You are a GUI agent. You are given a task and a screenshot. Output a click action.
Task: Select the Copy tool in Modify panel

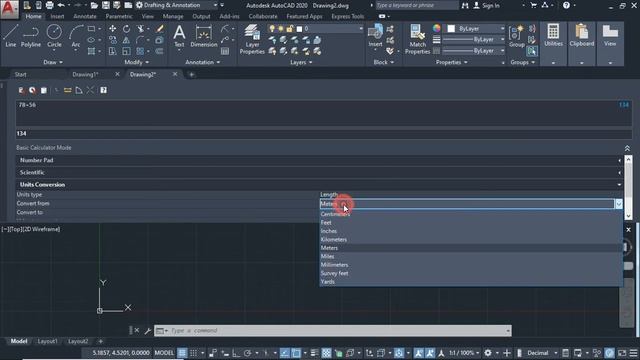coord(112,40)
